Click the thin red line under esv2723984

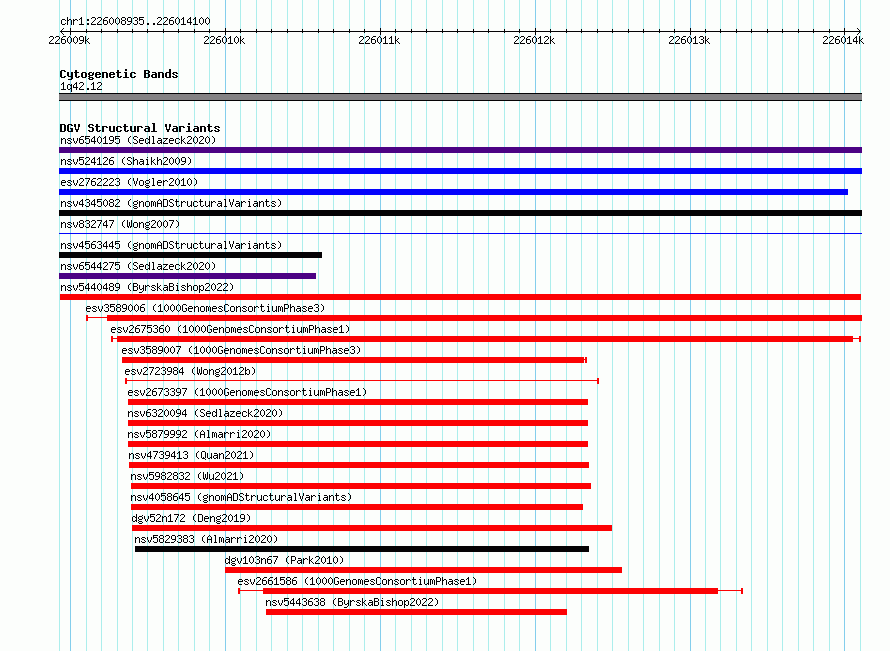tap(362, 381)
